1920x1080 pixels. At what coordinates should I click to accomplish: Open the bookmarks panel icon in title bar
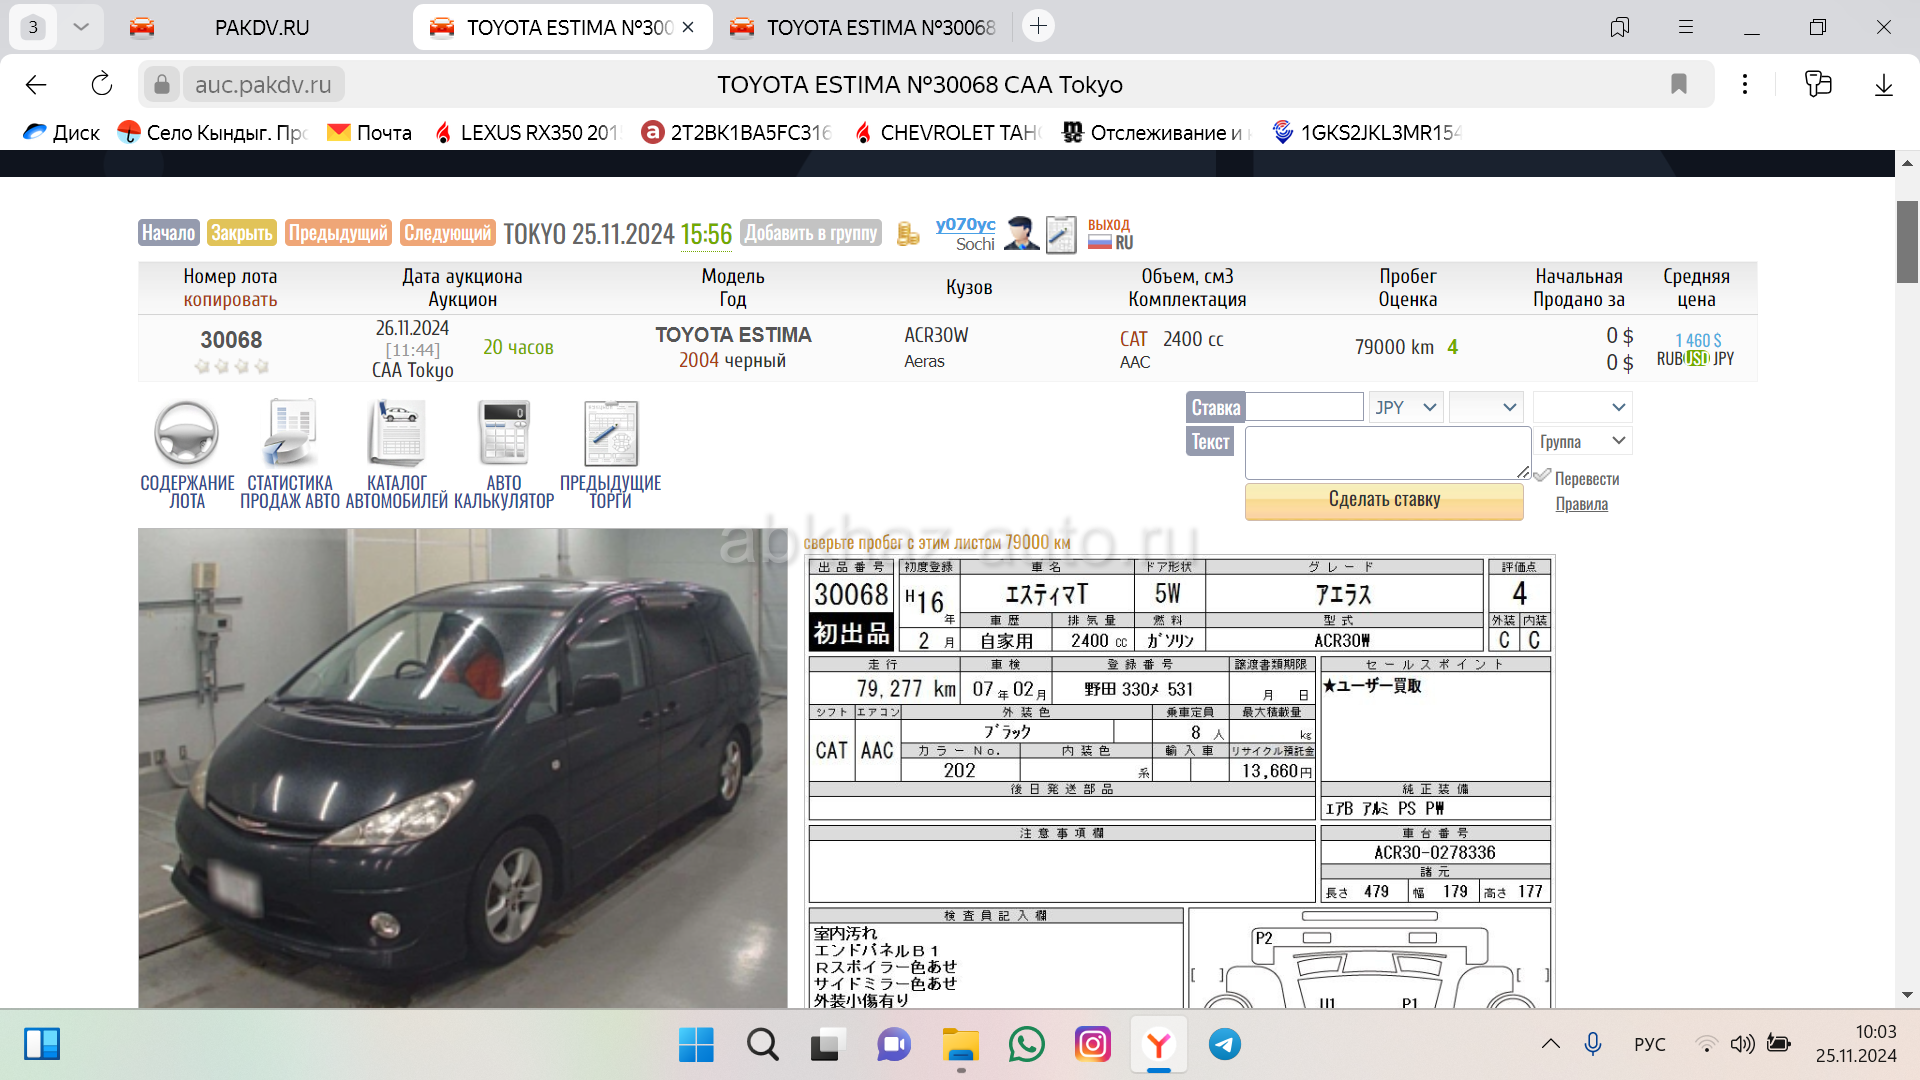1620,27
